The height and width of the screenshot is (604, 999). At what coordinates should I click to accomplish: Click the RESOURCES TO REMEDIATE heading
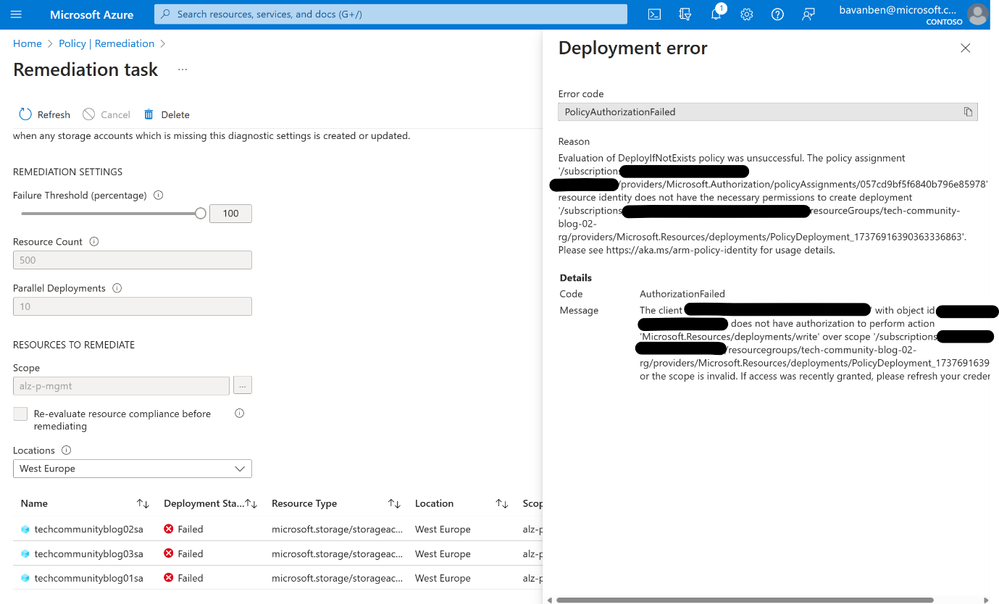[x=74, y=345]
